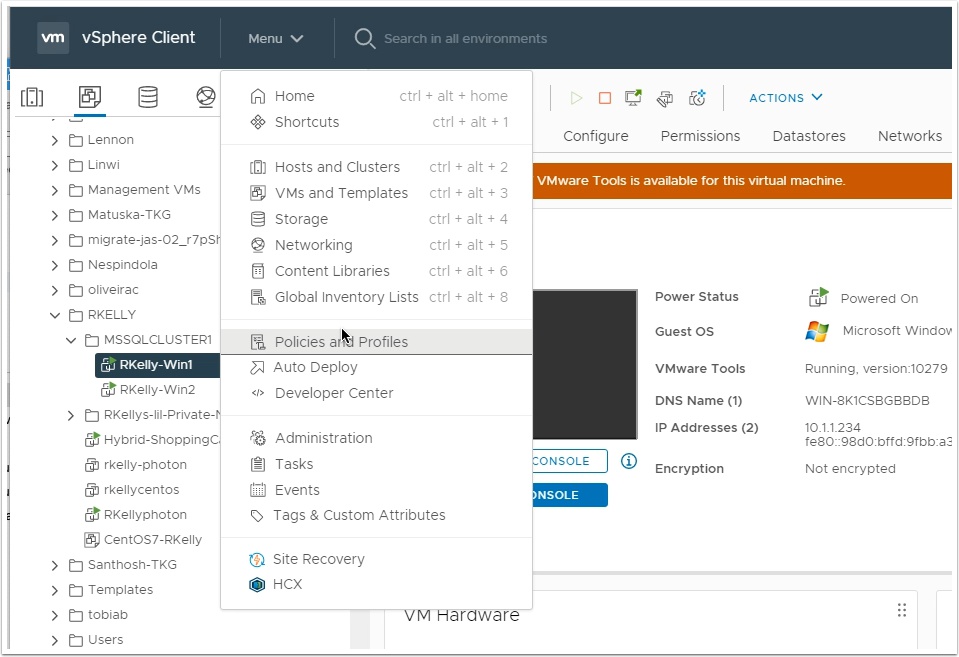
Task: Switch to the Permissions tab
Action: pyautogui.click(x=700, y=136)
